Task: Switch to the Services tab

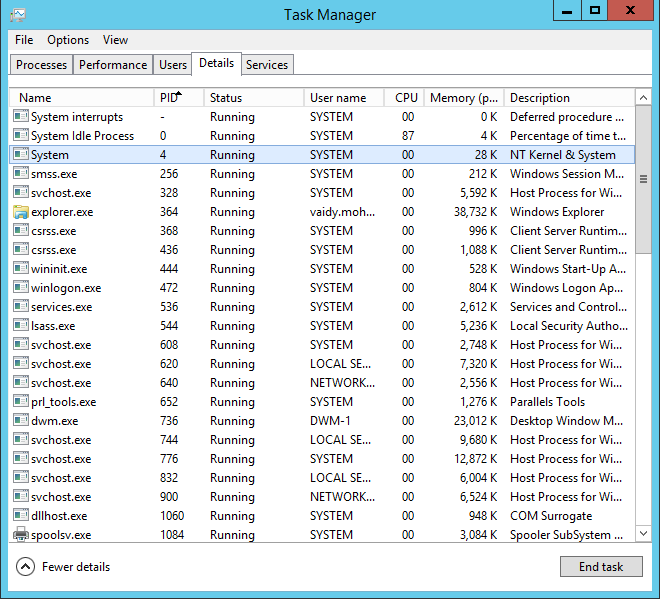Action: (x=267, y=65)
